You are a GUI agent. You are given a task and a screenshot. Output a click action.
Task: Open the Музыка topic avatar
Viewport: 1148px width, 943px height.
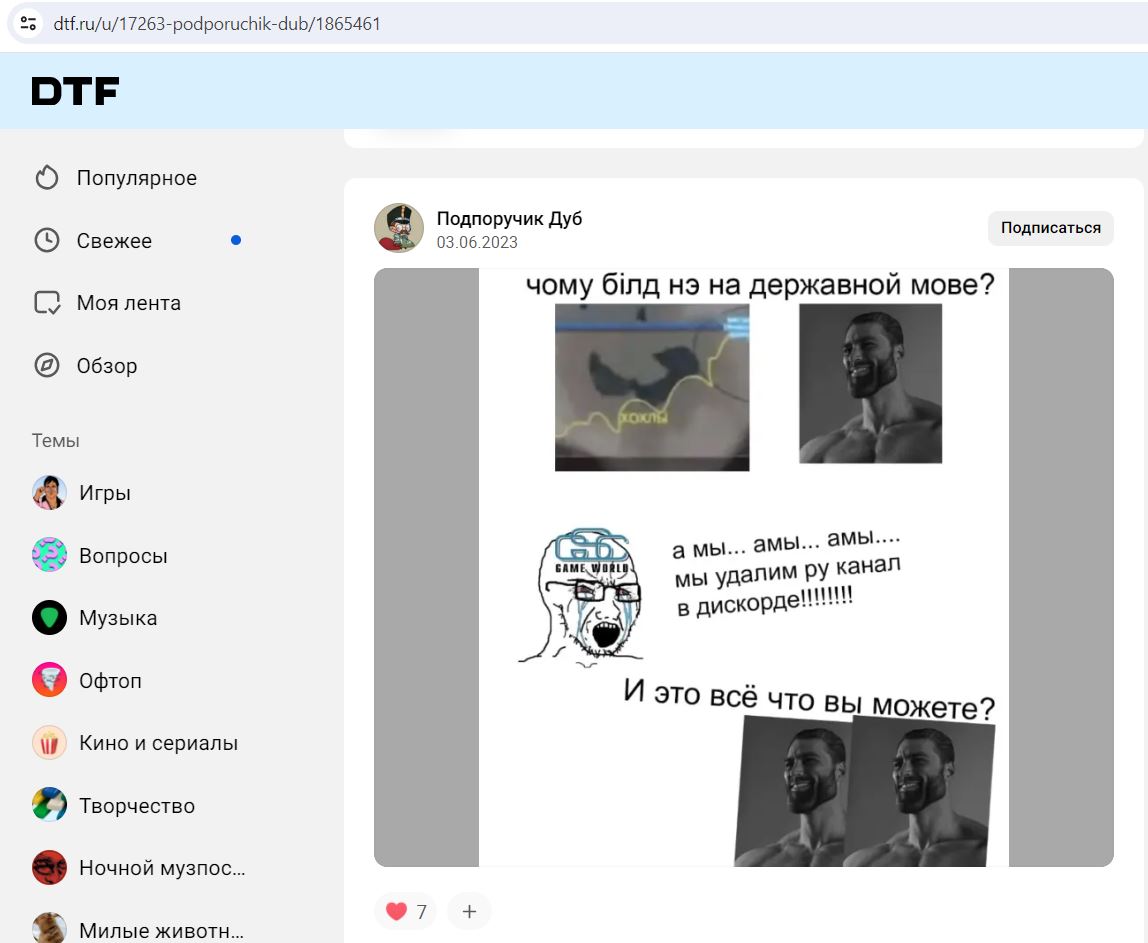click(x=49, y=618)
